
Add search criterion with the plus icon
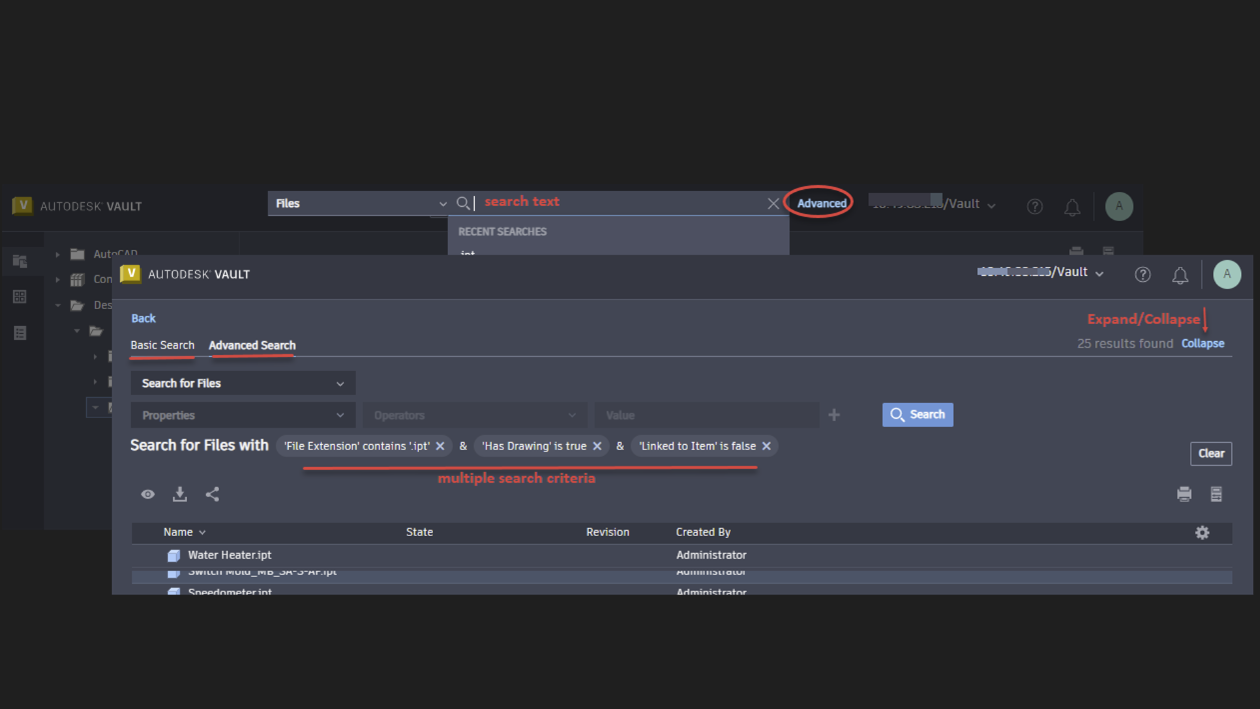834,415
